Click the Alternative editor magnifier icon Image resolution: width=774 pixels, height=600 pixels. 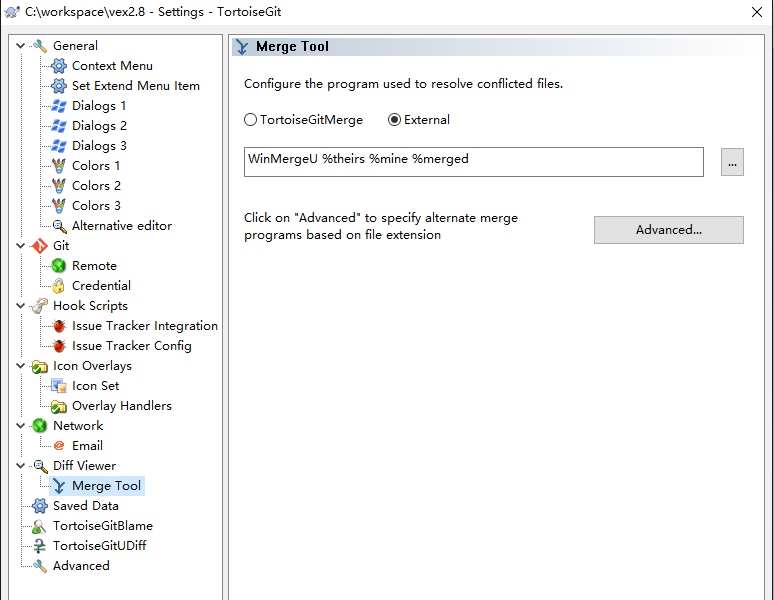tap(59, 226)
